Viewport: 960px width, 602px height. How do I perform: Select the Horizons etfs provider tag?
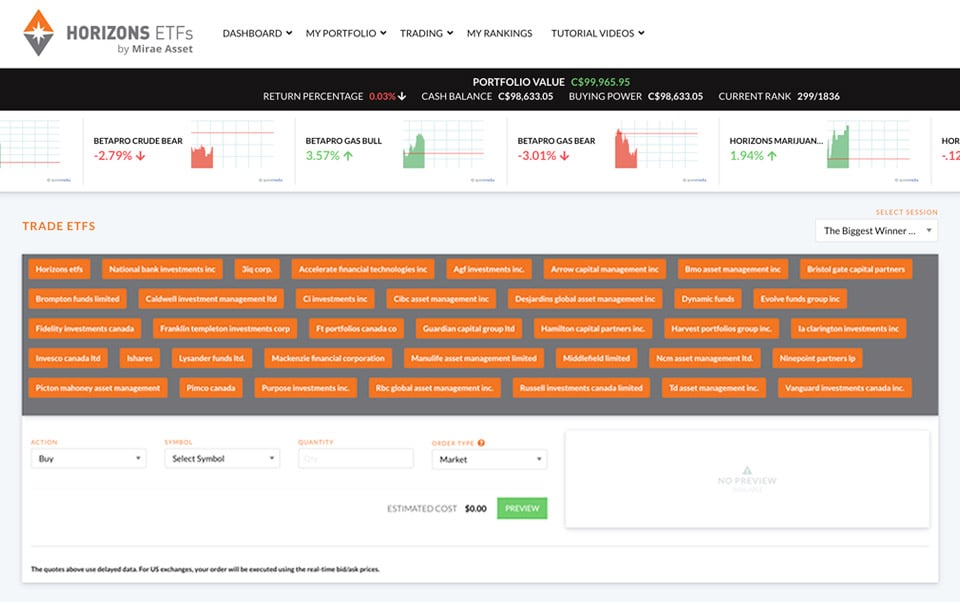(59, 269)
